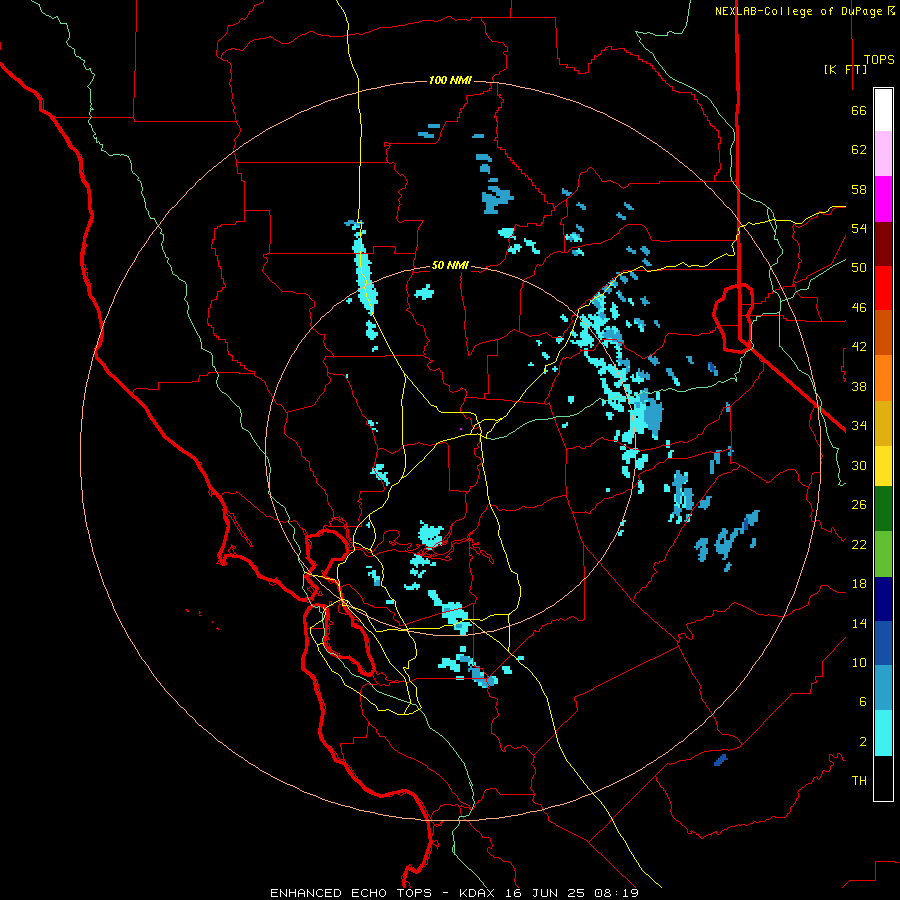Click the KDAX radar station identifier

pyautogui.click(x=479, y=893)
